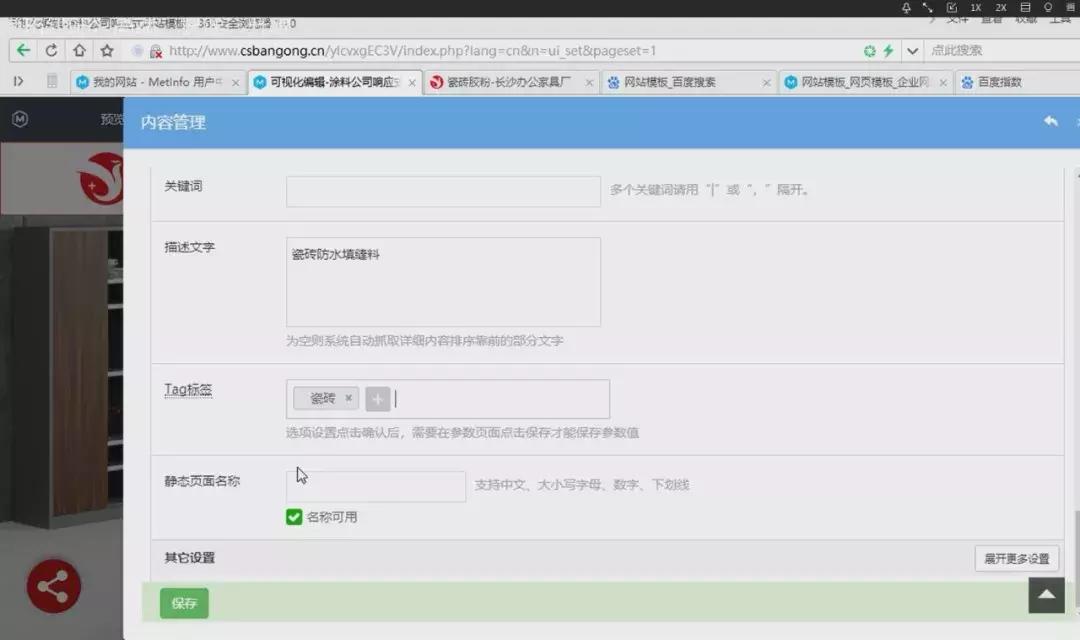
Task: Click the 预览 link in the dark header
Action: 108,119
